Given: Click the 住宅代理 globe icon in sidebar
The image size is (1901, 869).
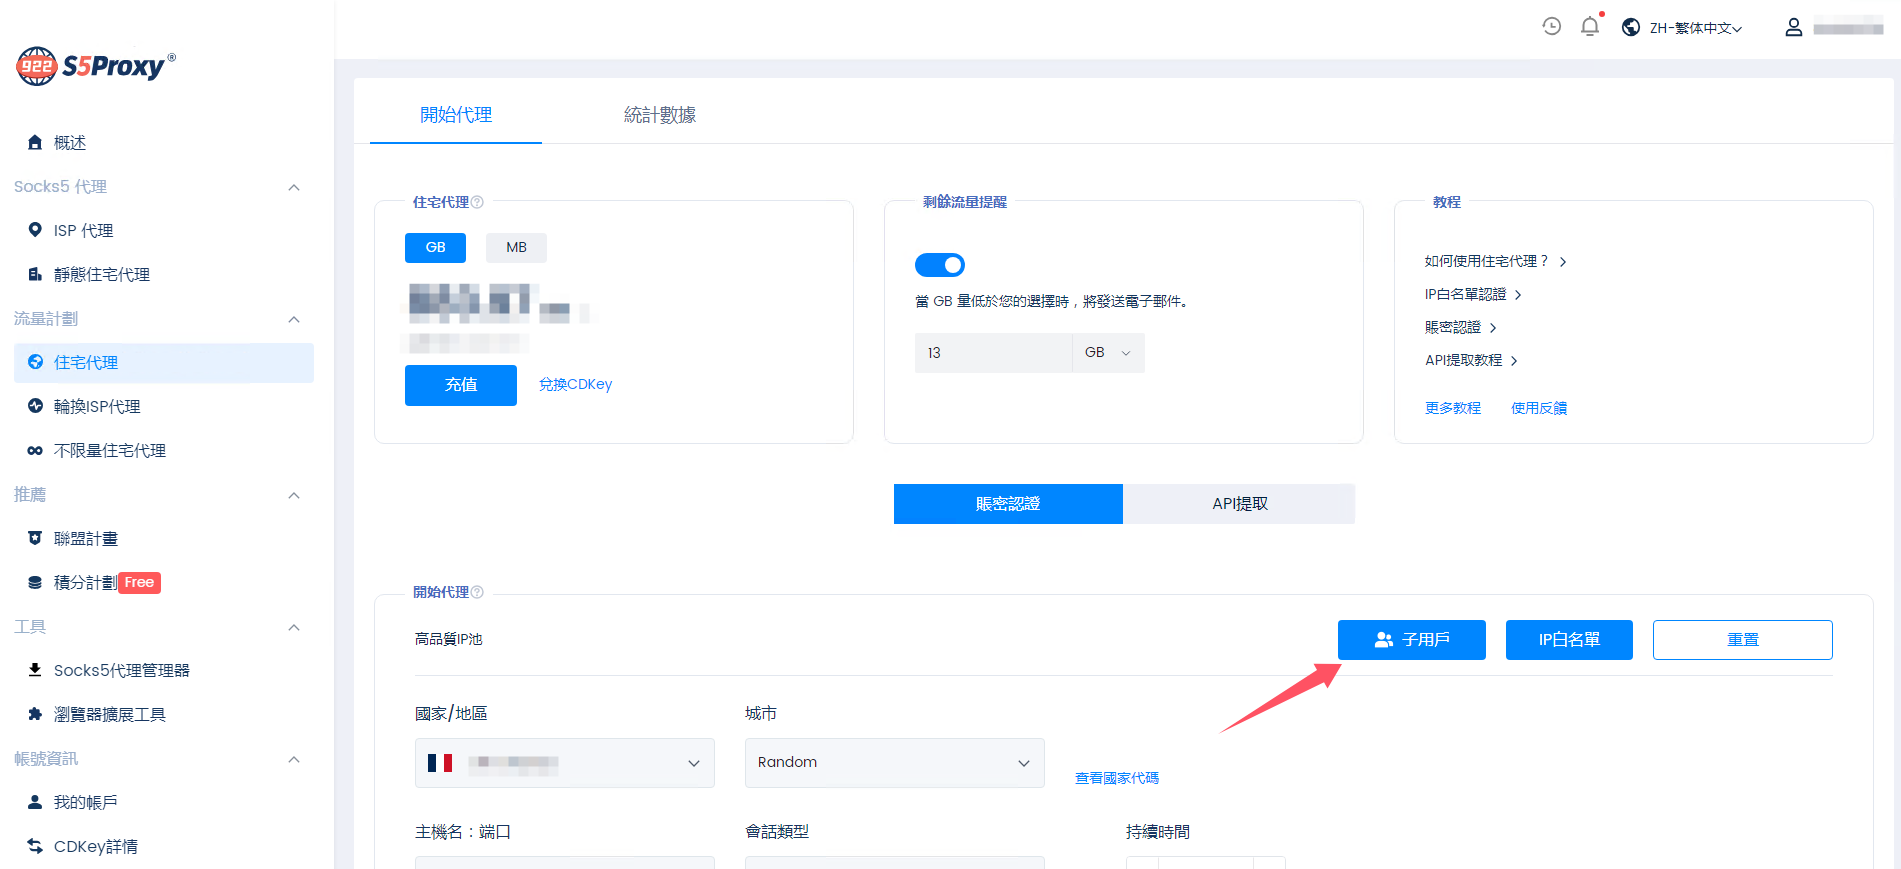Looking at the screenshot, I should (35, 362).
